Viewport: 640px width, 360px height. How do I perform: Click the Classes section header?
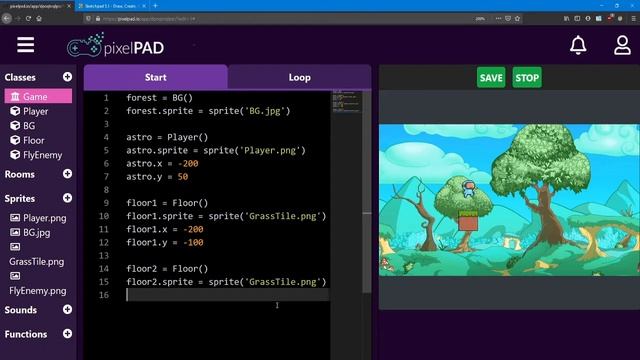click(20, 77)
